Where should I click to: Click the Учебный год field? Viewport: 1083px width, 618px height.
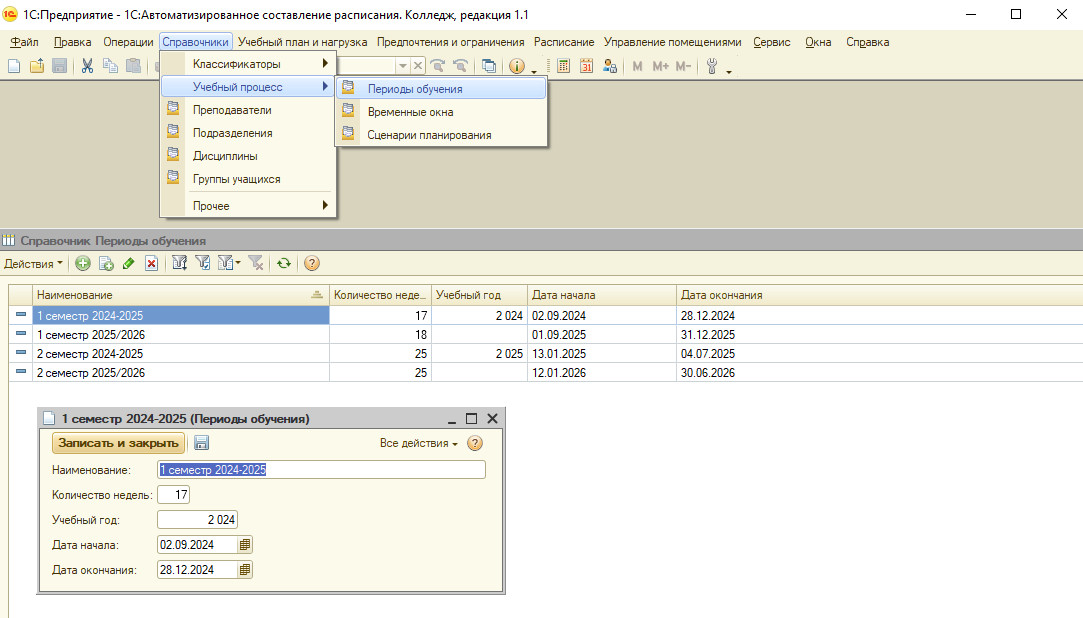tap(198, 519)
